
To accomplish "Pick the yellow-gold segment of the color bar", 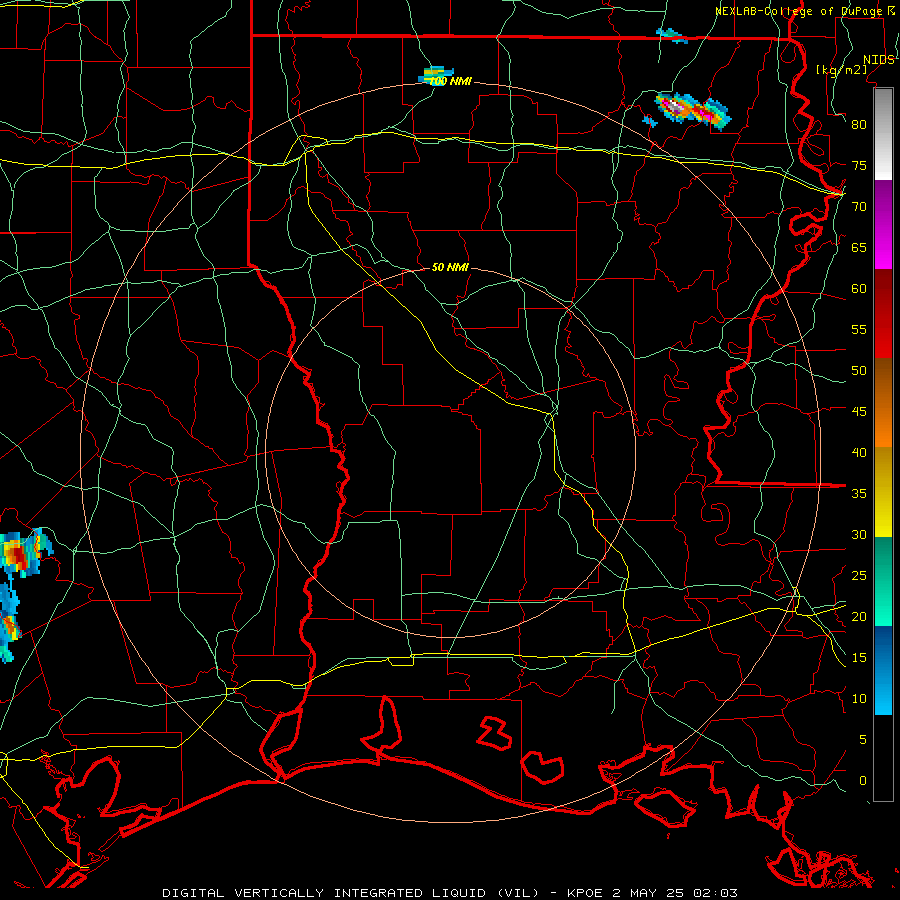I will point(883,492).
